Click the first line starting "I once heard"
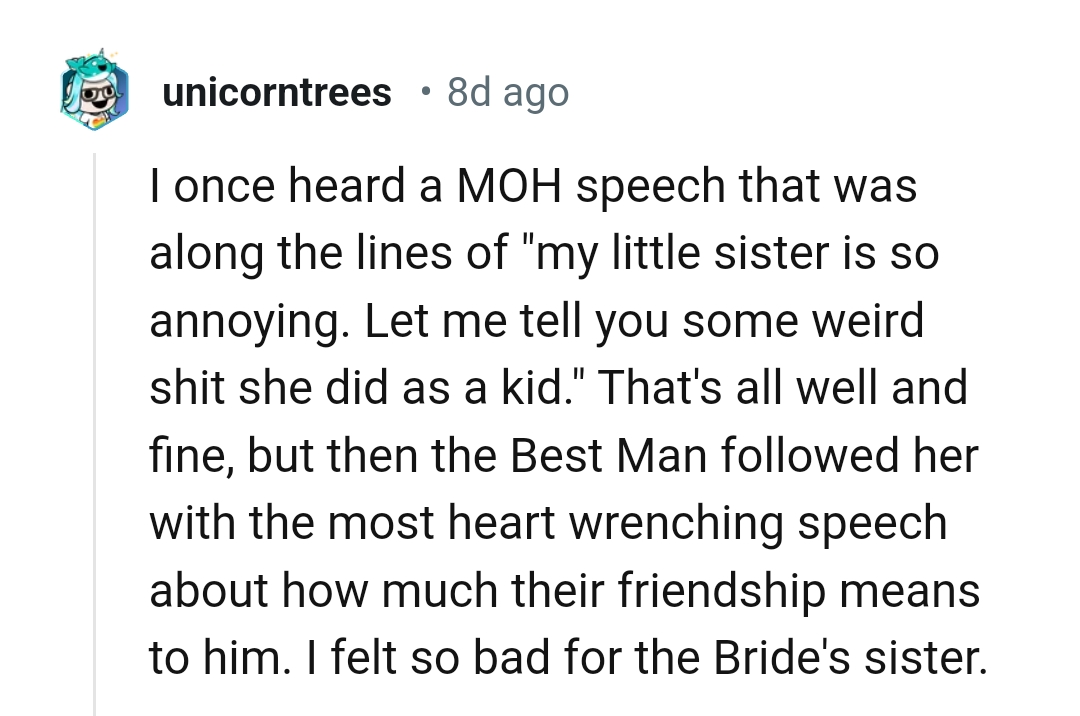The width and height of the screenshot is (1080, 716). (x=533, y=187)
